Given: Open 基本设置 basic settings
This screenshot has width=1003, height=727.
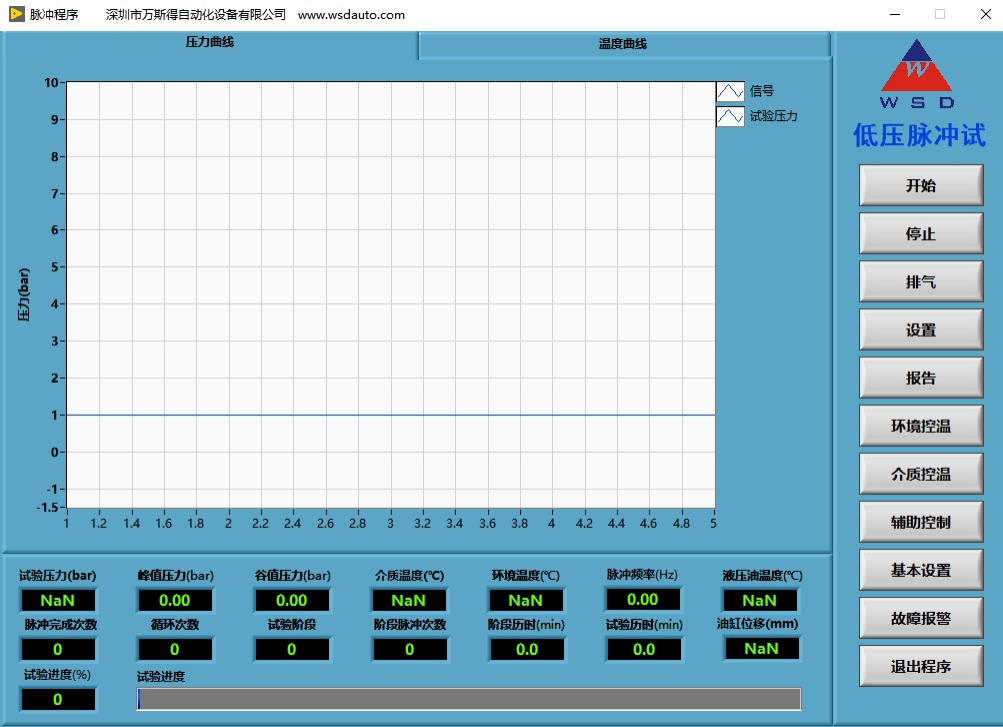Looking at the screenshot, I should [920, 570].
